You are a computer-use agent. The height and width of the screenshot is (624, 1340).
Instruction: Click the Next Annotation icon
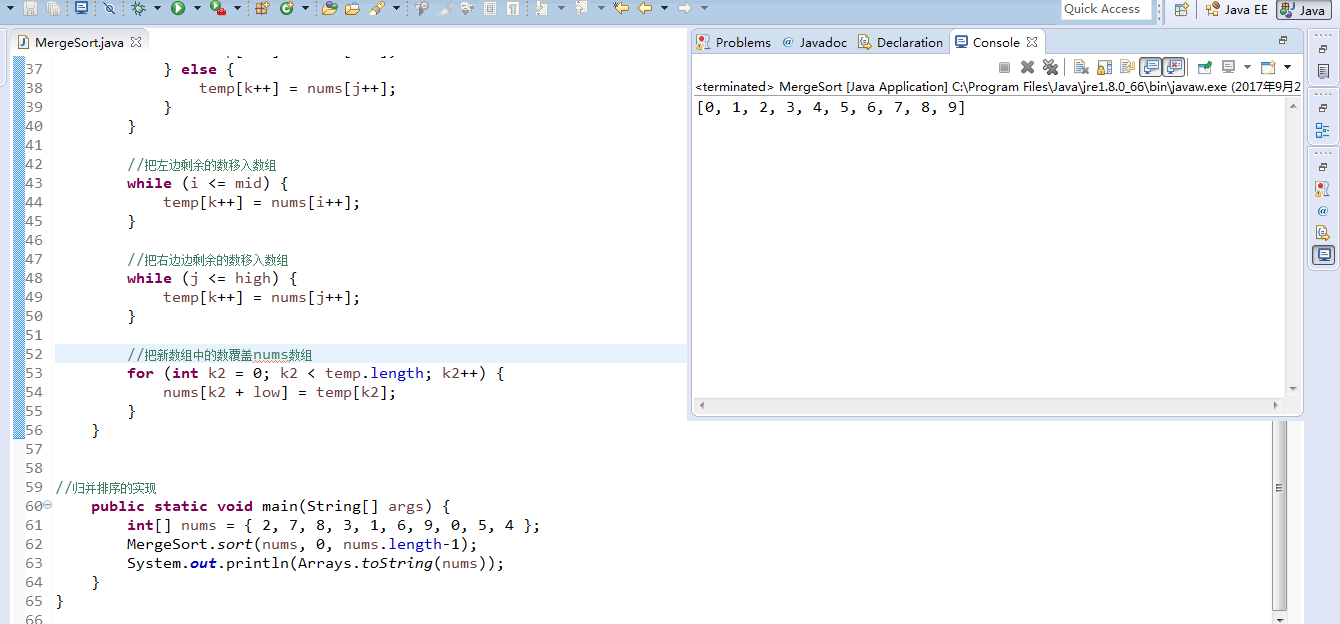(x=542, y=8)
